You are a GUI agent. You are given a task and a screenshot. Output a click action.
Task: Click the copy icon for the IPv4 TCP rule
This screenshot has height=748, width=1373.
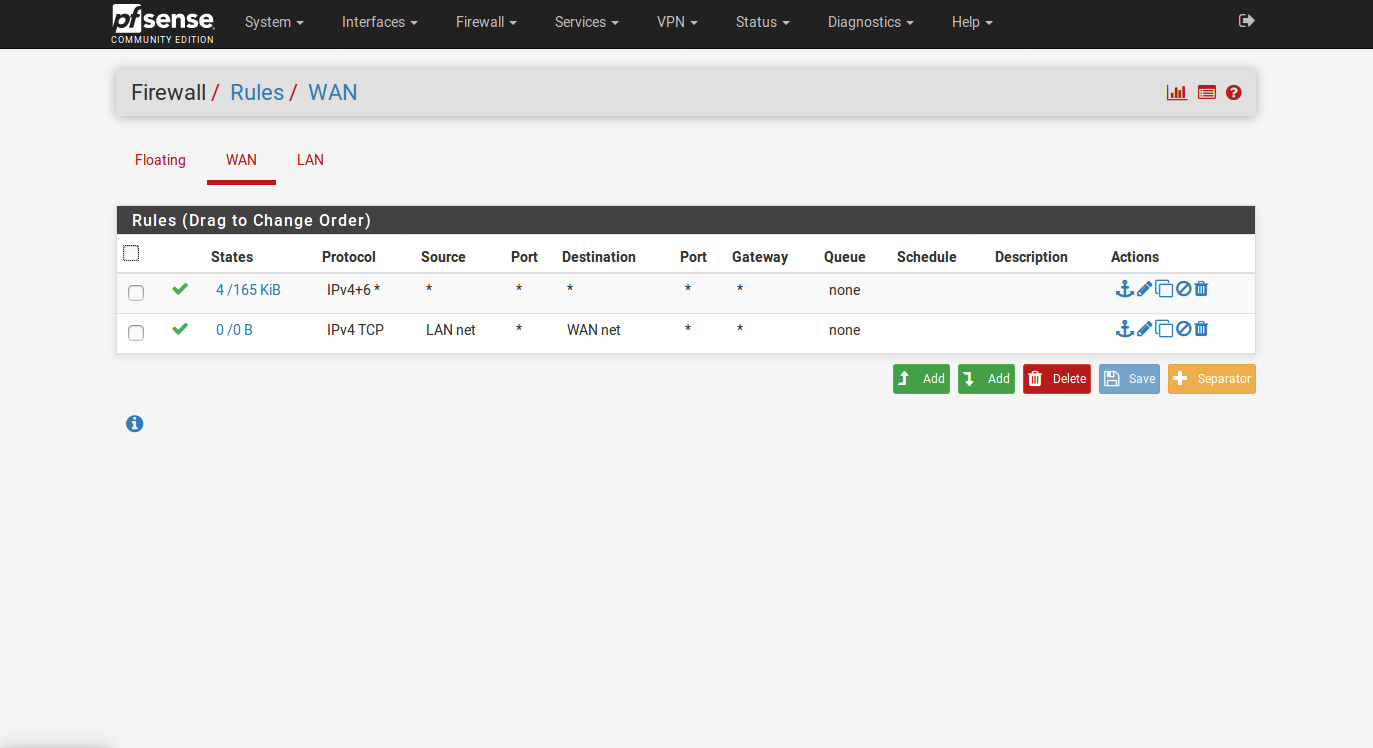click(x=1164, y=329)
